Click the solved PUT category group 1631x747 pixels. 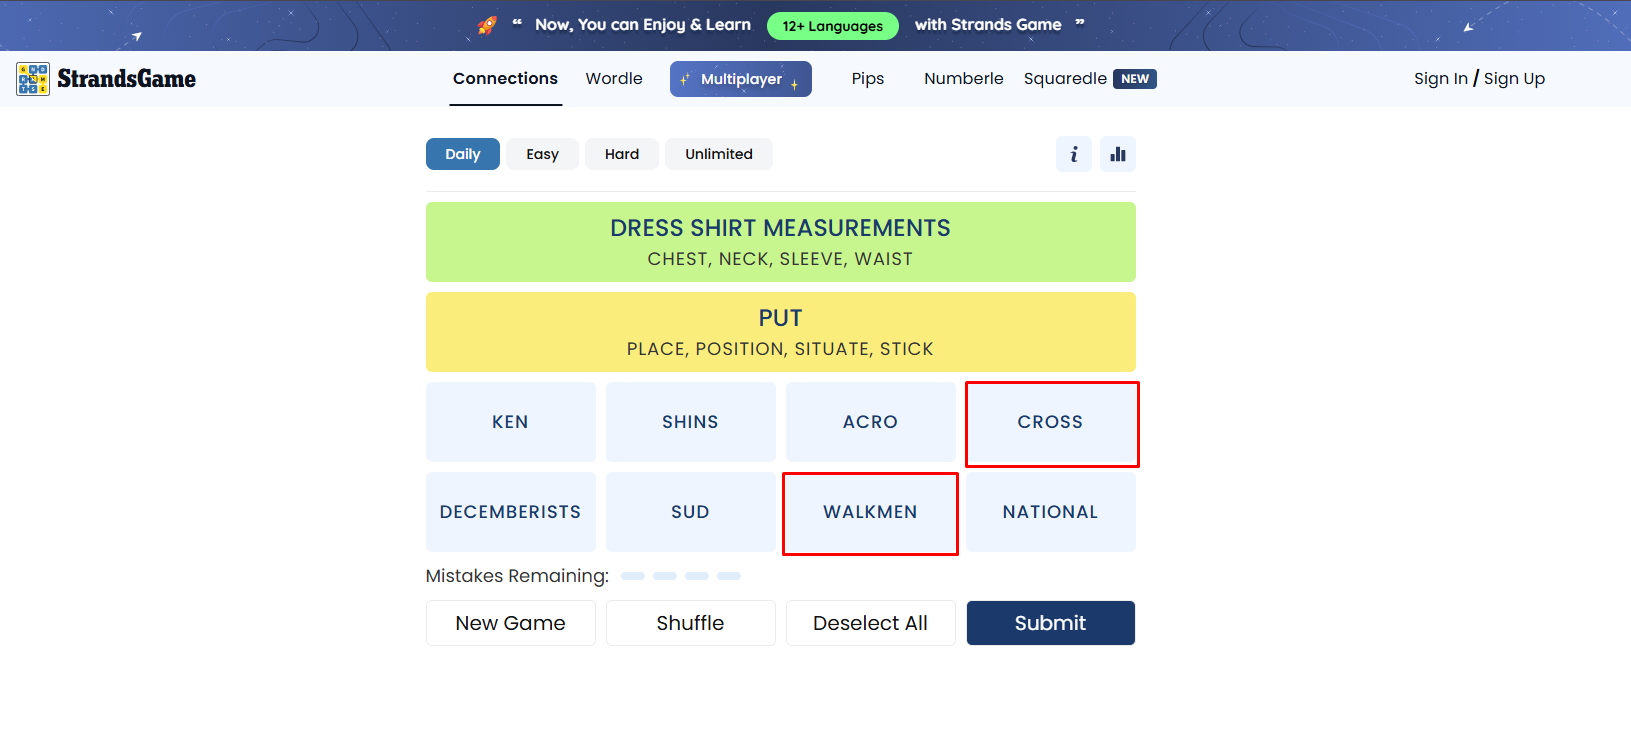(x=780, y=332)
